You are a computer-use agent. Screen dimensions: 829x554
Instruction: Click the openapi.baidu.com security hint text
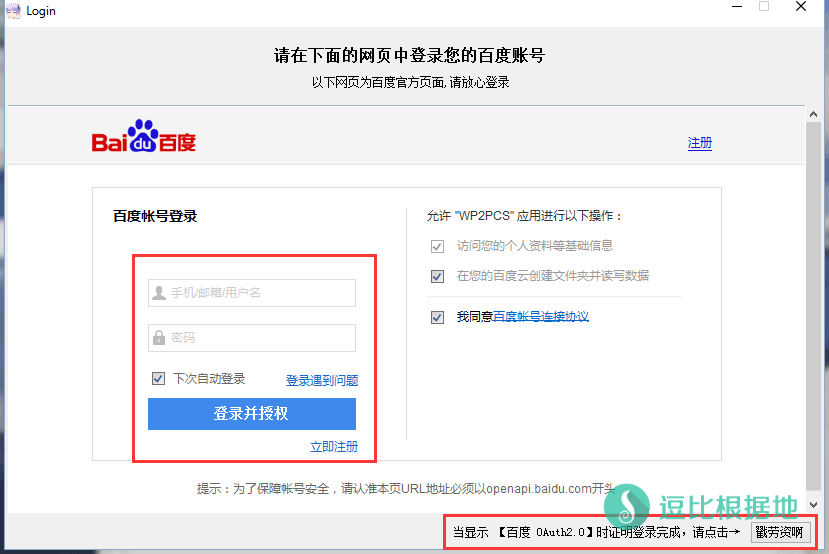(x=406, y=488)
